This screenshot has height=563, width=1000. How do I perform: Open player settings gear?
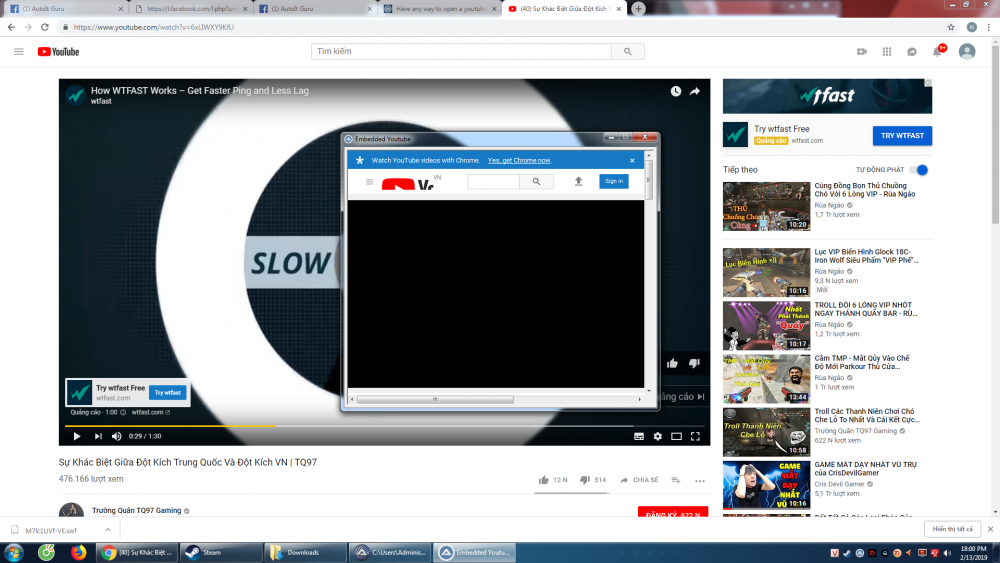(x=658, y=436)
